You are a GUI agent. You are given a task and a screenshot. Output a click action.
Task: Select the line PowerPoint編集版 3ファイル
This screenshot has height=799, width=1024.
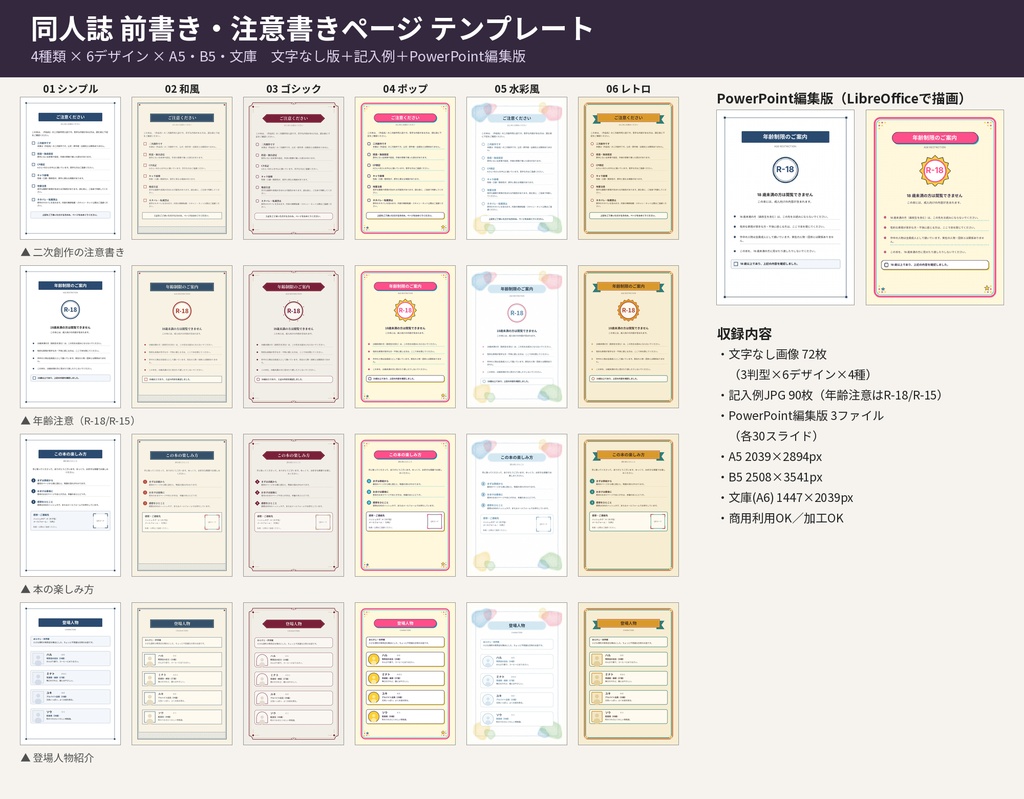coord(801,416)
